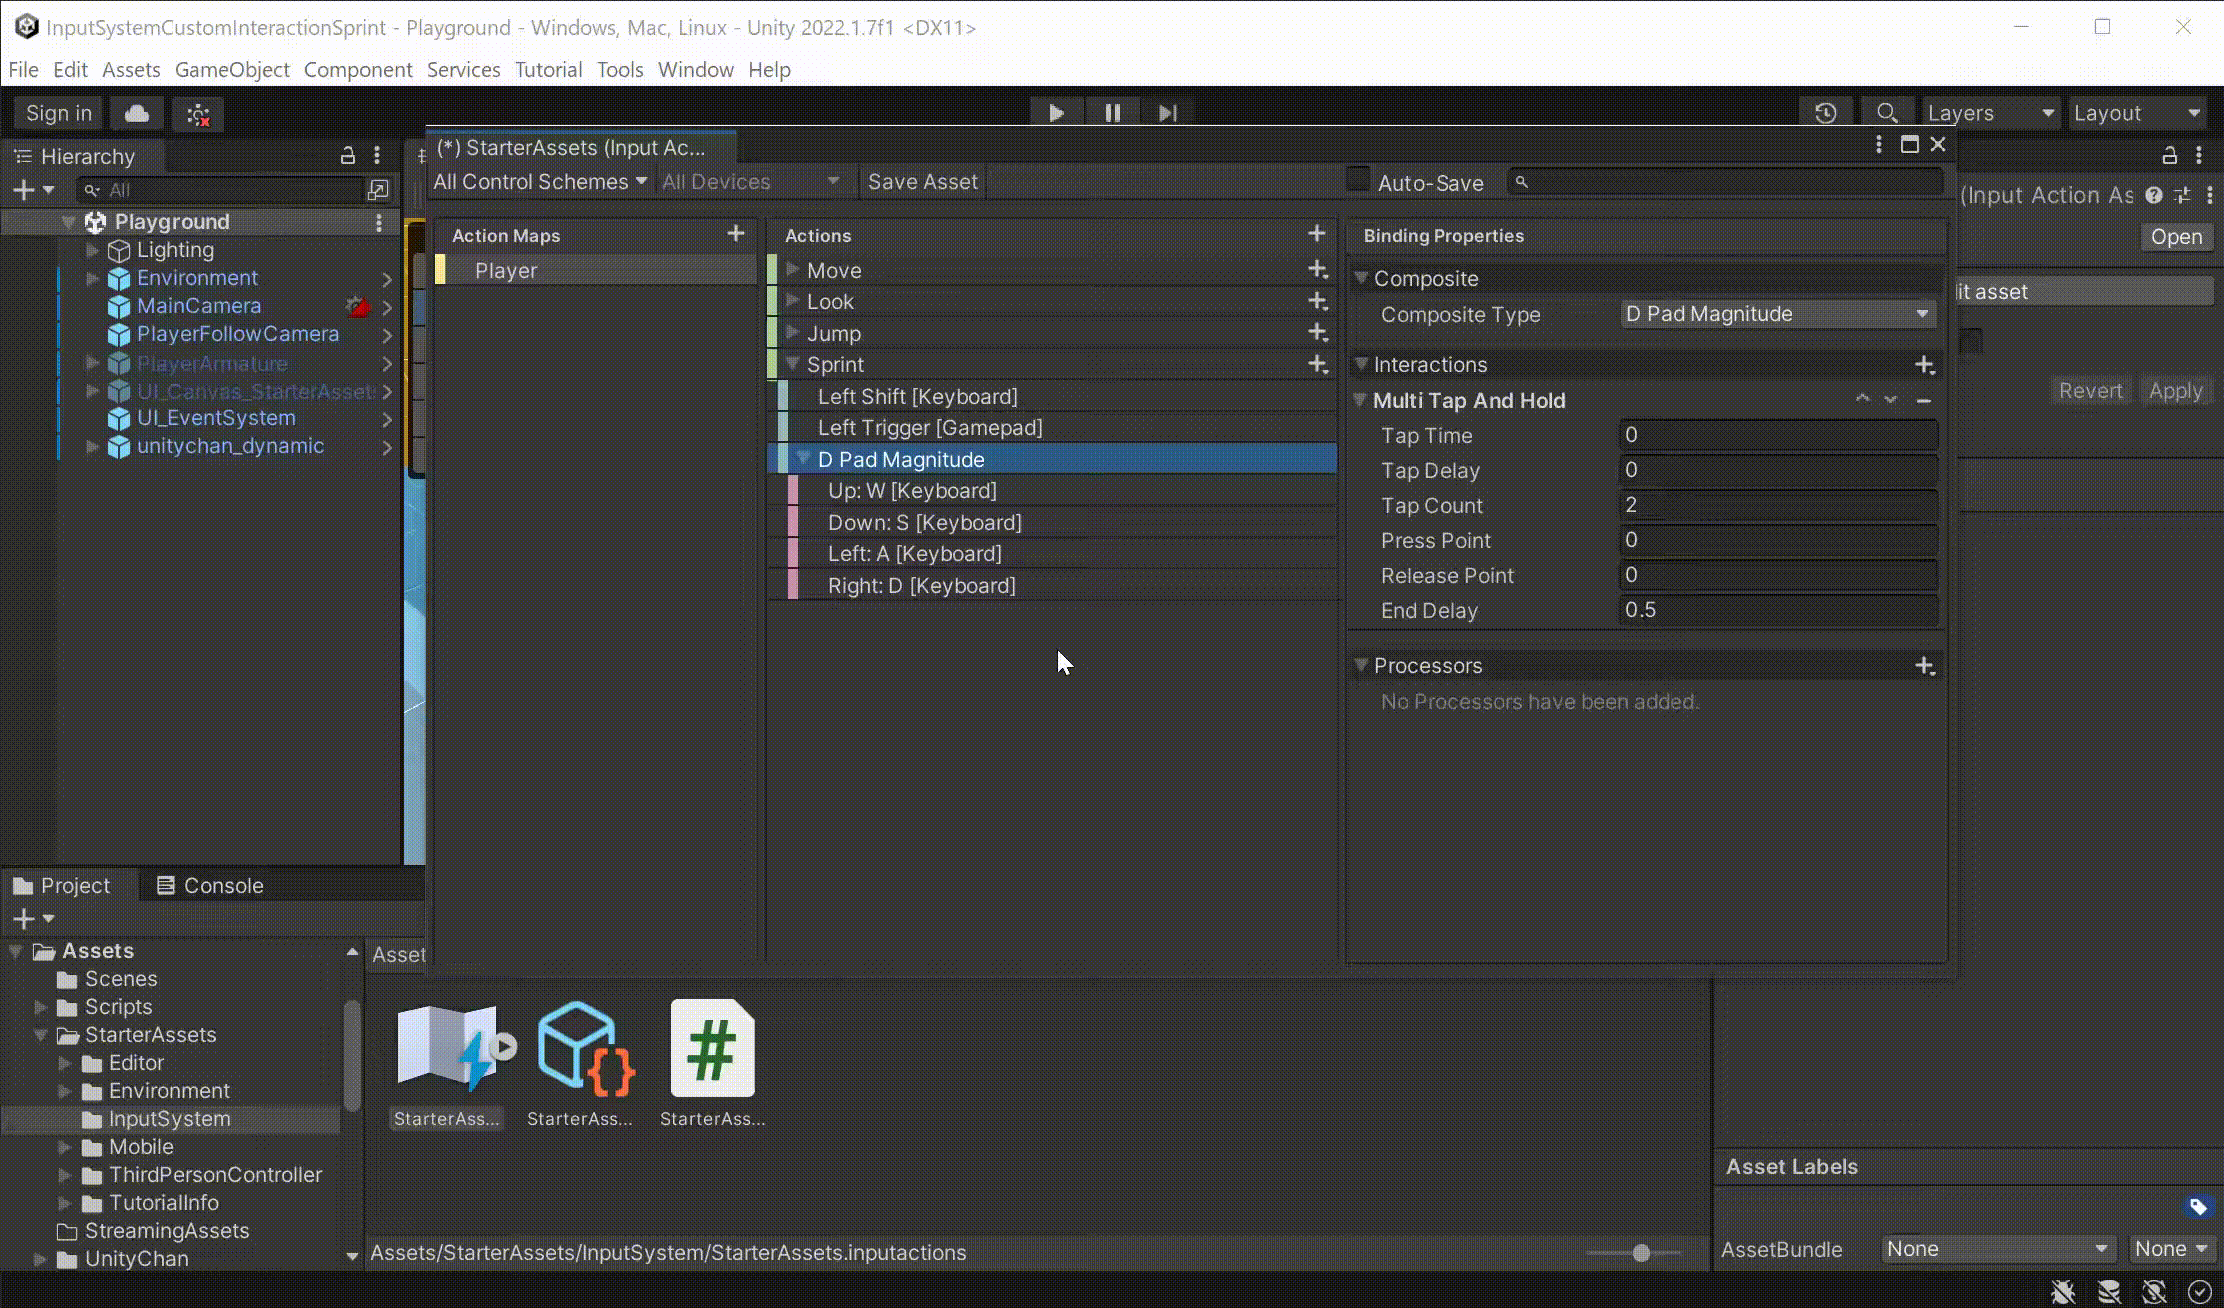This screenshot has width=2224, height=1308.
Task: Expand the Move action bindings
Action: coord(793,269)
